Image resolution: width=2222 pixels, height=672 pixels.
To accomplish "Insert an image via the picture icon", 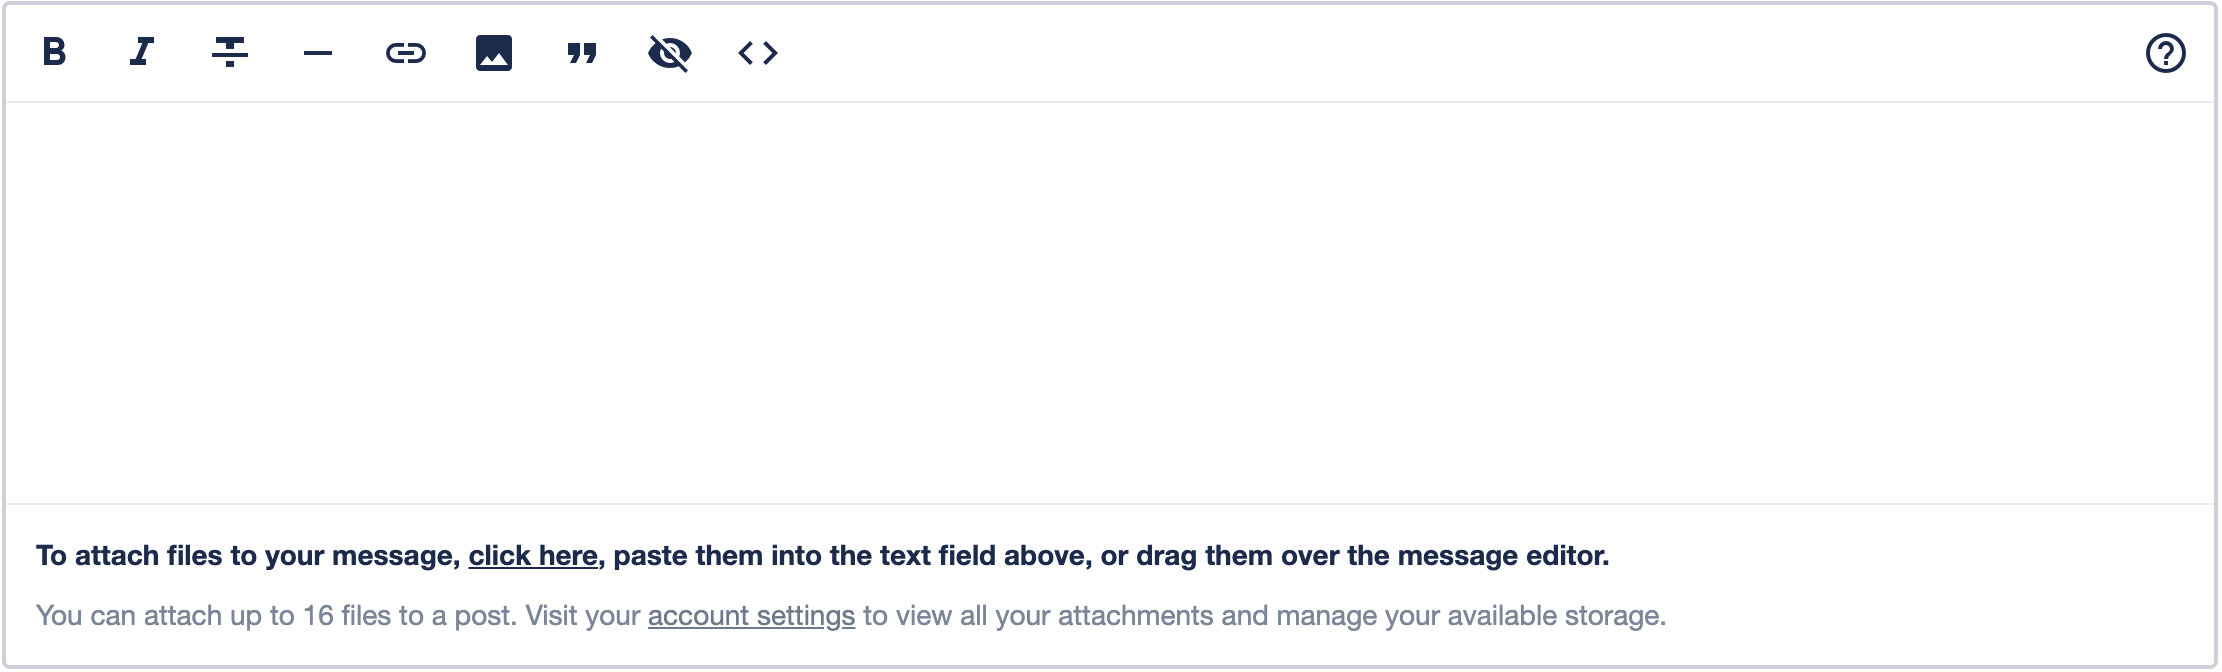I will click(494, 53).
